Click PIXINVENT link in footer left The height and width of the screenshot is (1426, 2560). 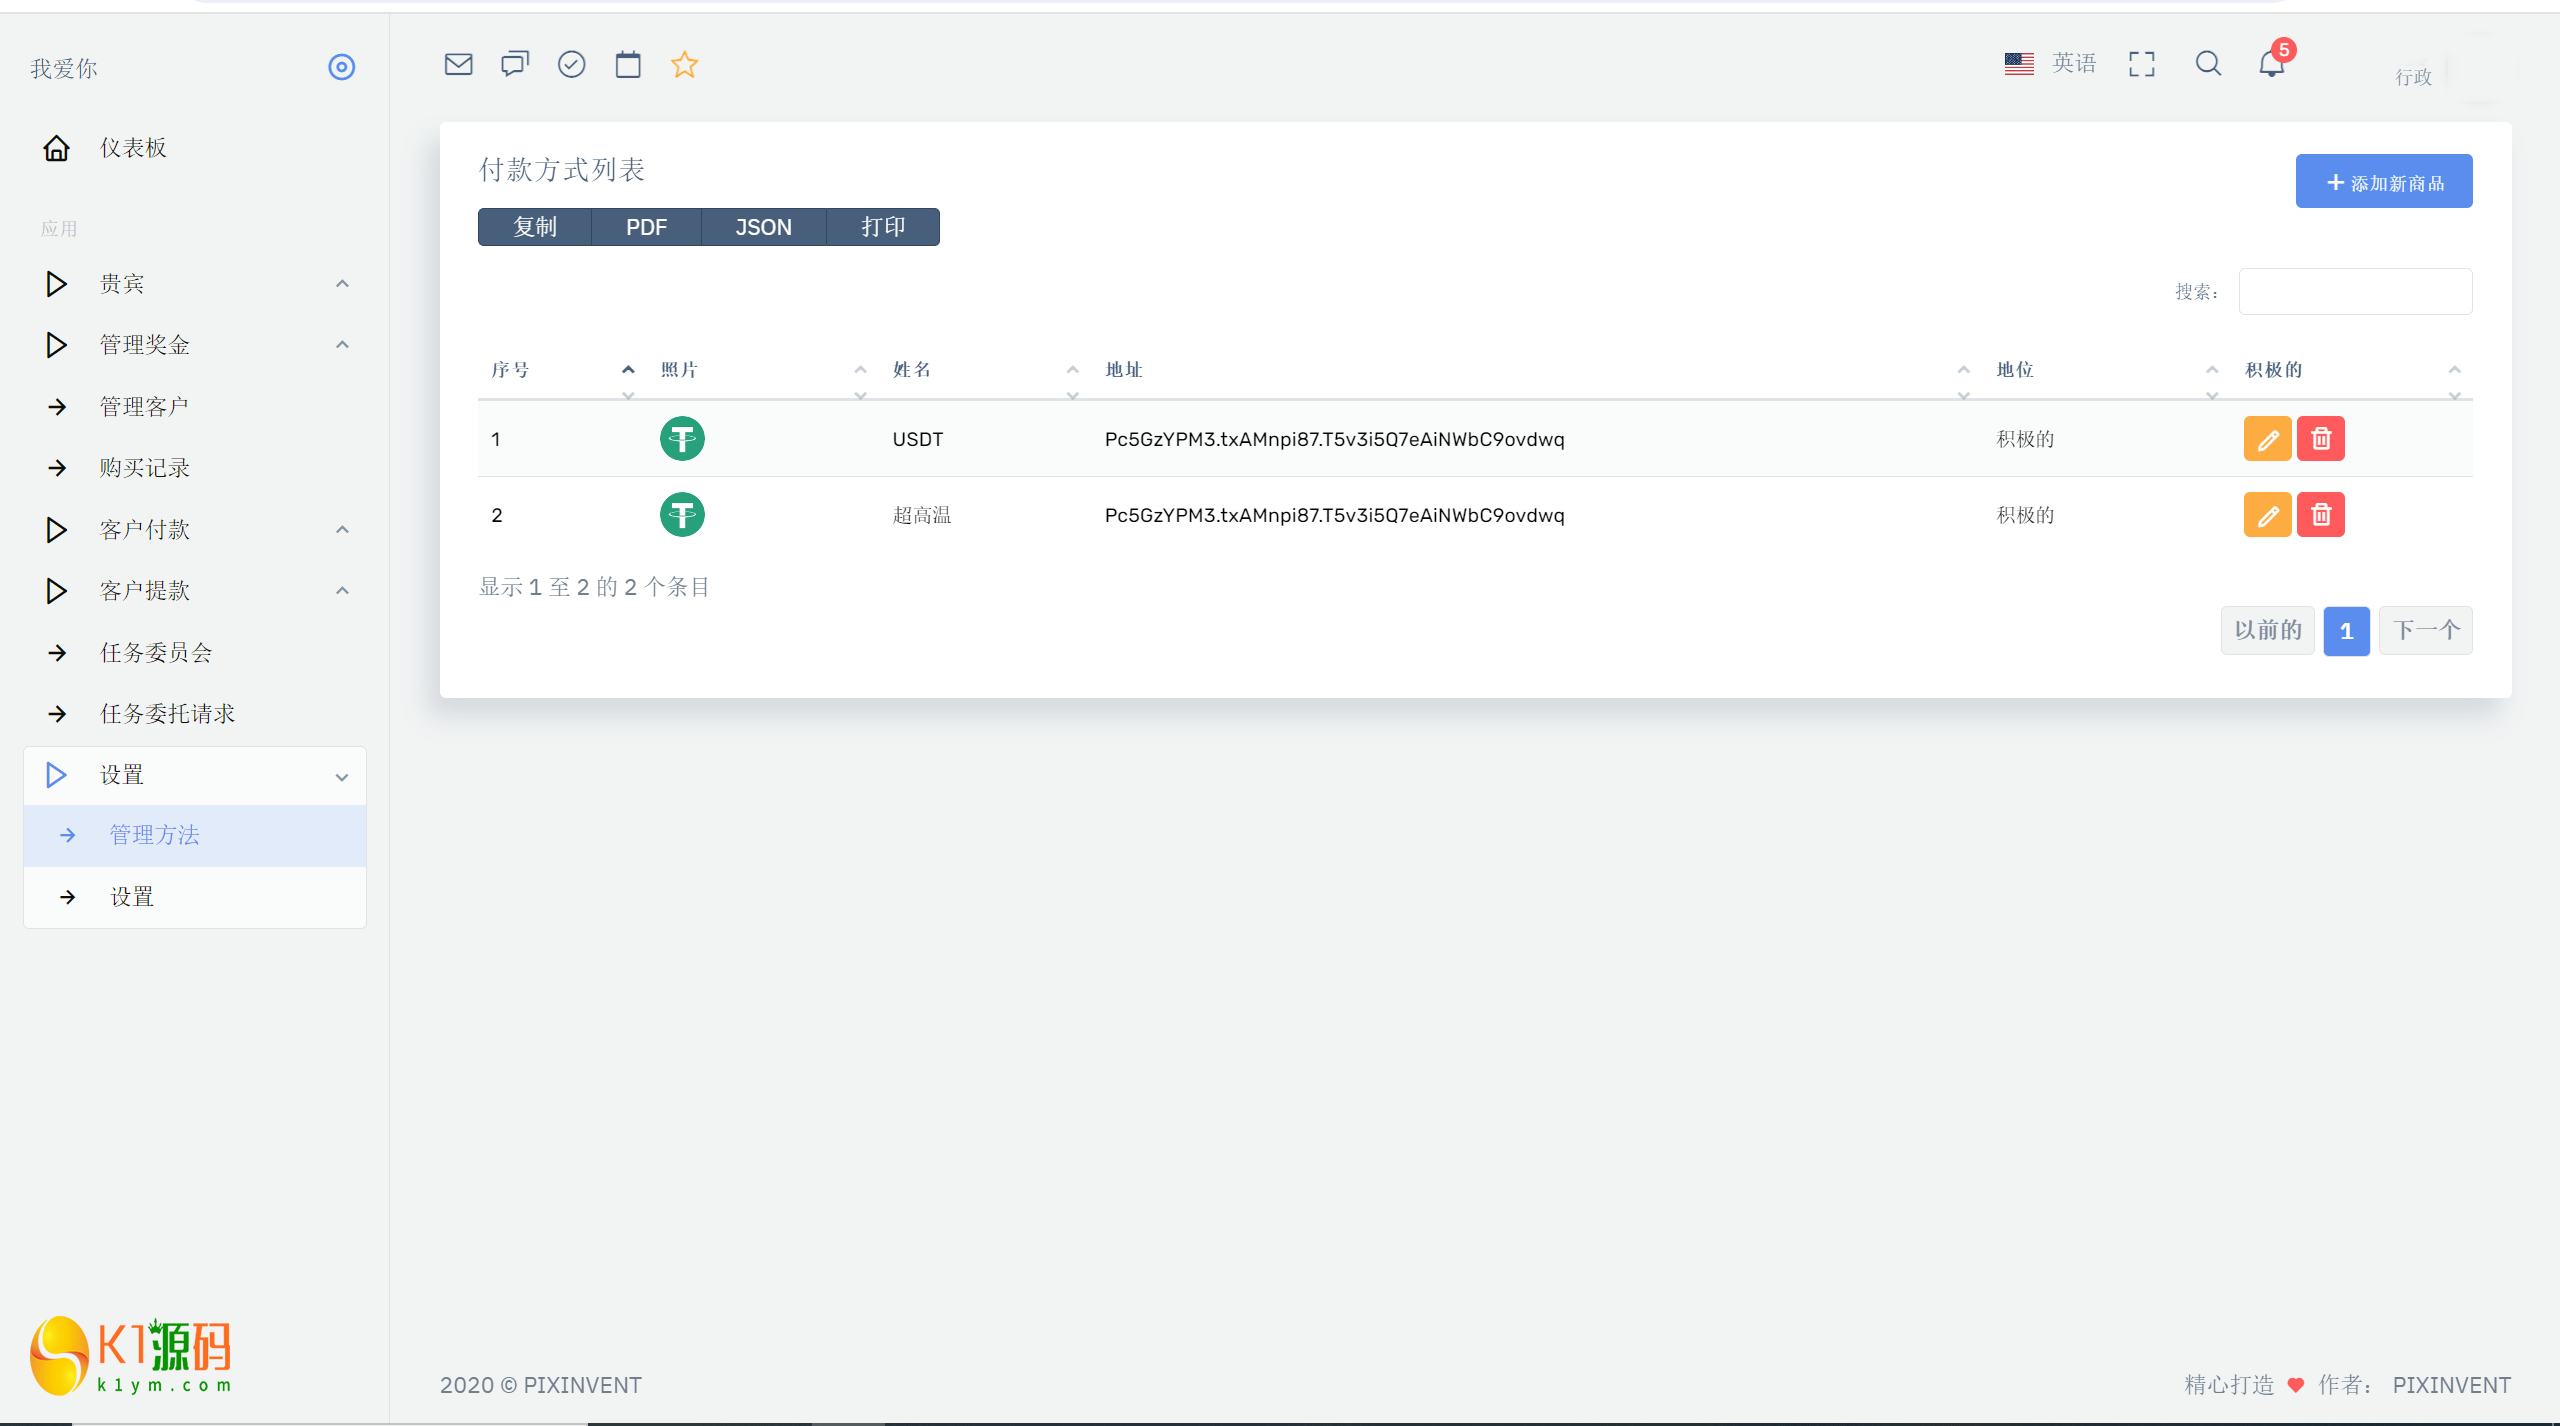[582, 1385]
